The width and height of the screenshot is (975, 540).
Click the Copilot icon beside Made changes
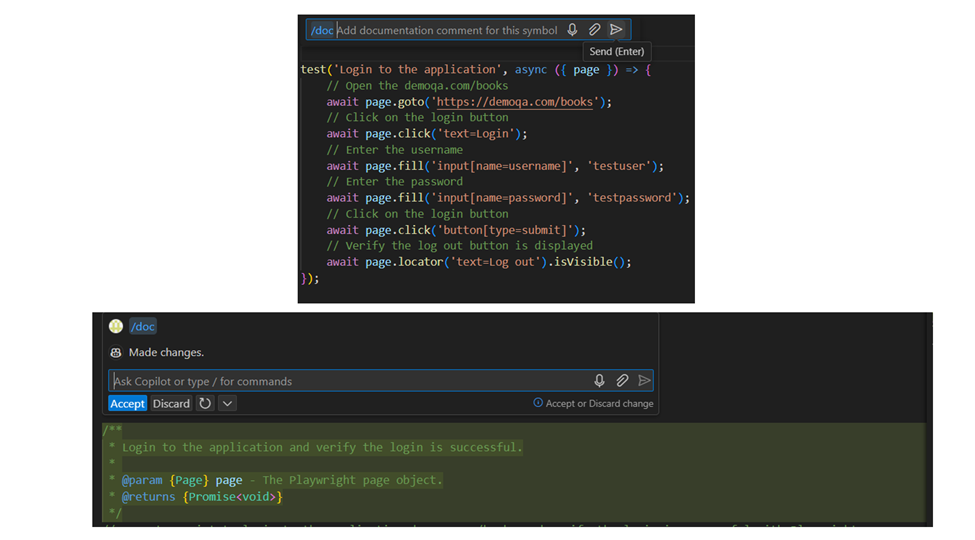[116, 353]
